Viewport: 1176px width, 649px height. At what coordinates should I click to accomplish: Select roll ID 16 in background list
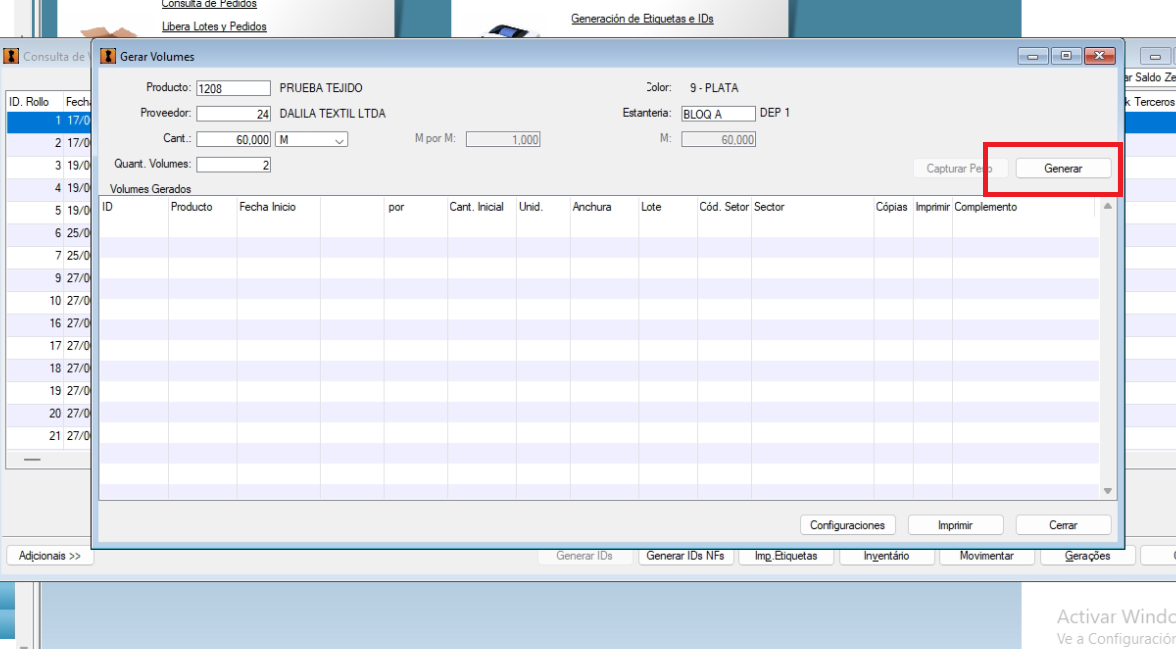point(49,323)
